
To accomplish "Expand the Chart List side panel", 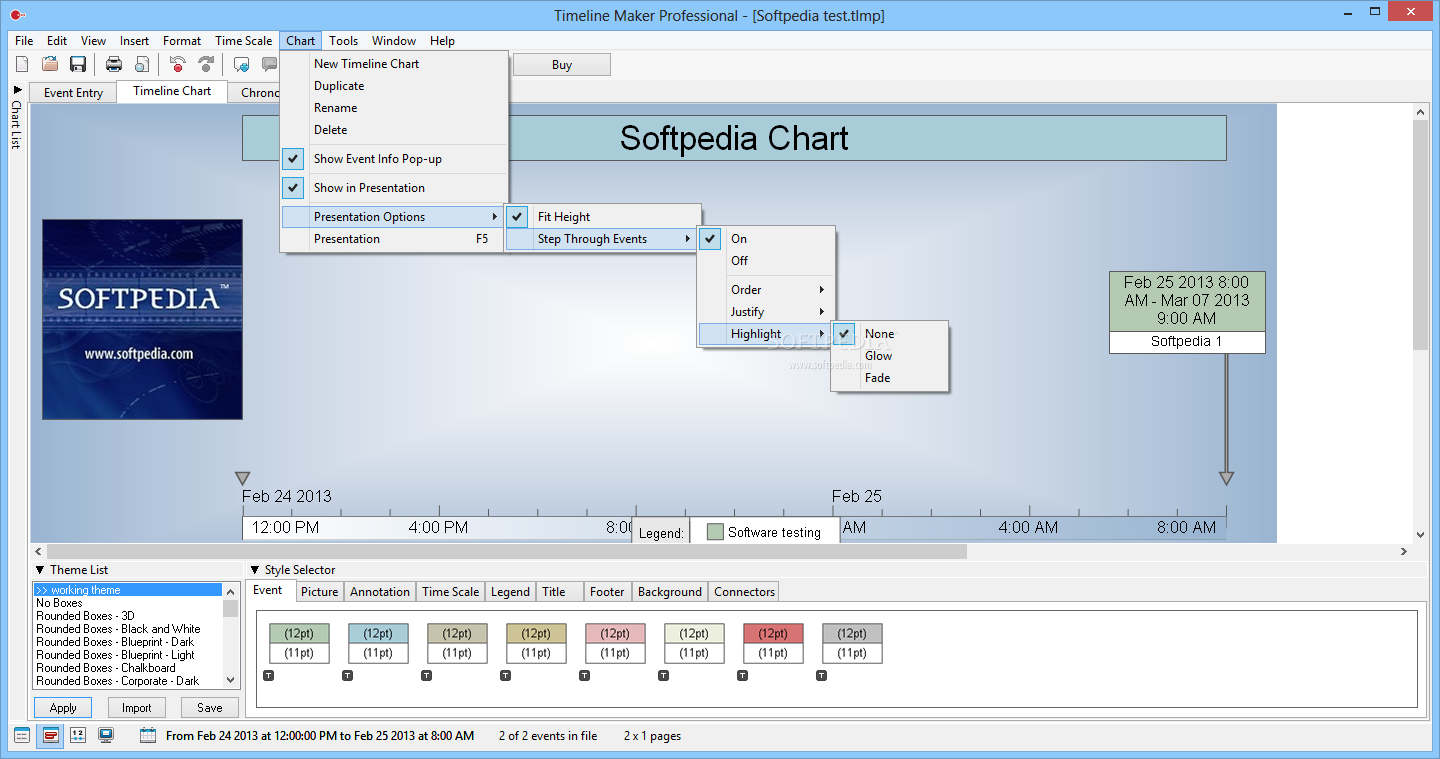I will (x=16, y=90).
